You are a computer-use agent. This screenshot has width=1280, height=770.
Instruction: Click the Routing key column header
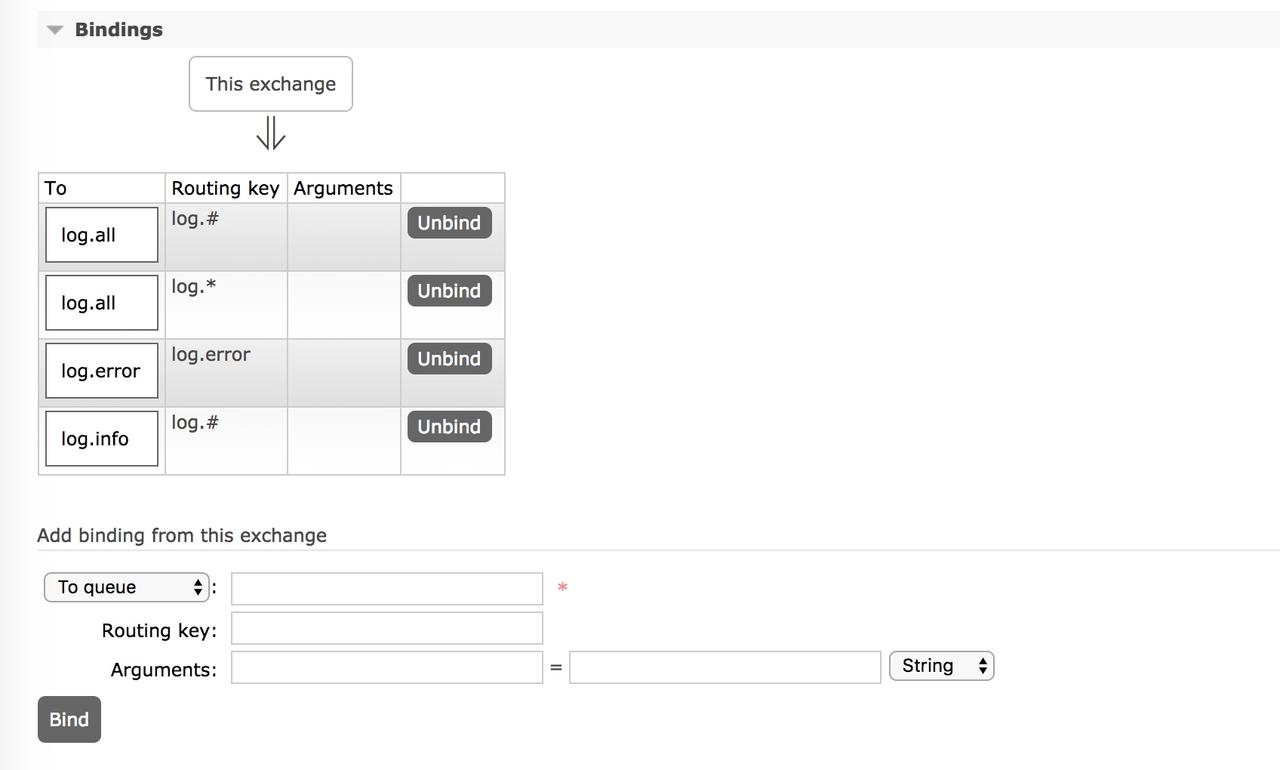225,188
